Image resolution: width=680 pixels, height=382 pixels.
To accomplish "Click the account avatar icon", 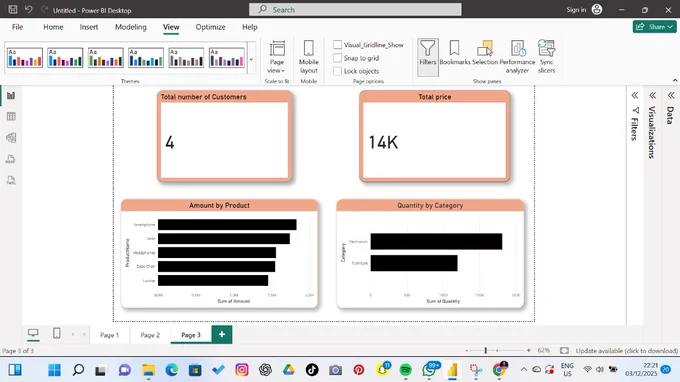I will point(597,10).
